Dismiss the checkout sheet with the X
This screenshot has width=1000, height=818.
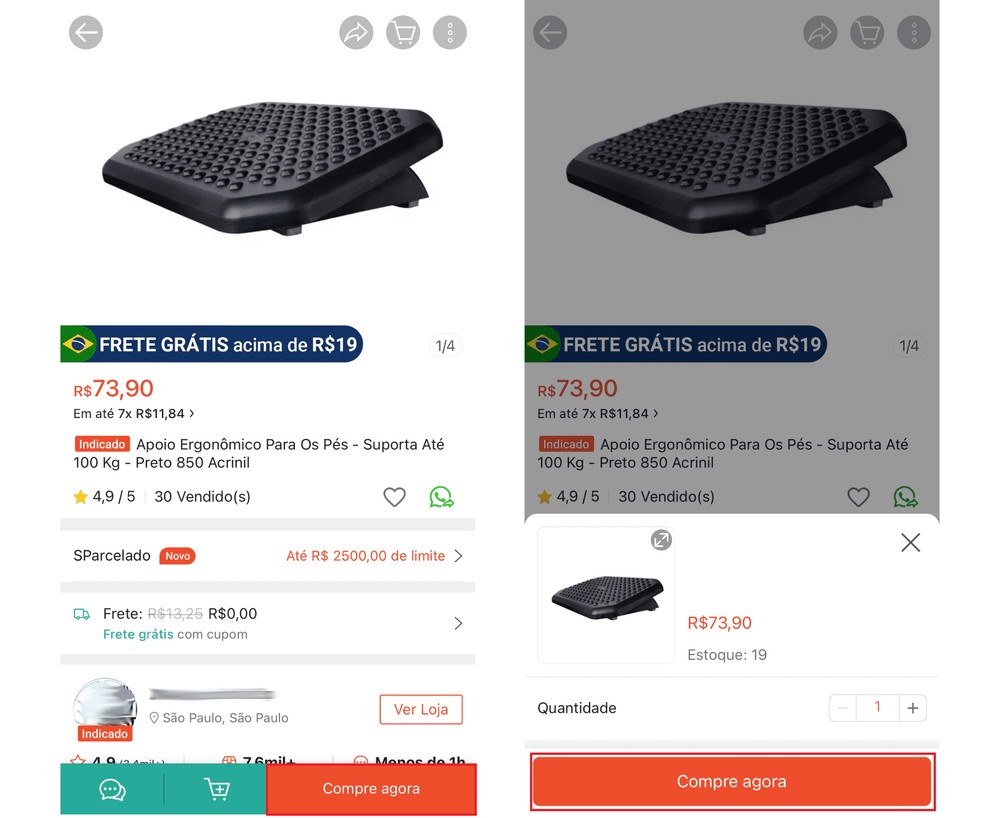click(x=910, y=542)
